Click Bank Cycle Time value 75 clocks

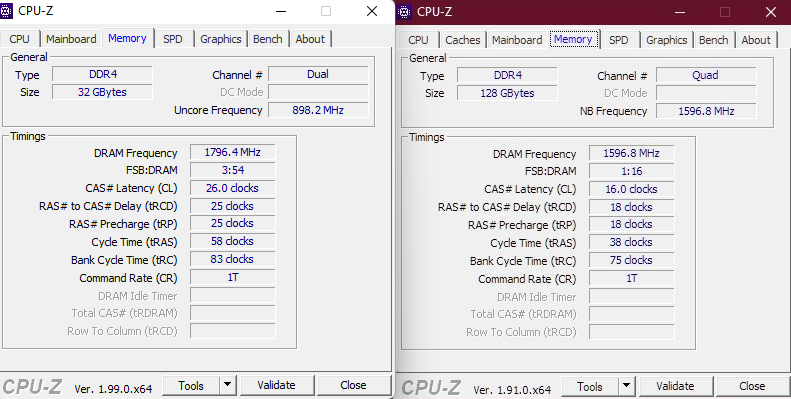pyautogui.click(x=632, y=260)
